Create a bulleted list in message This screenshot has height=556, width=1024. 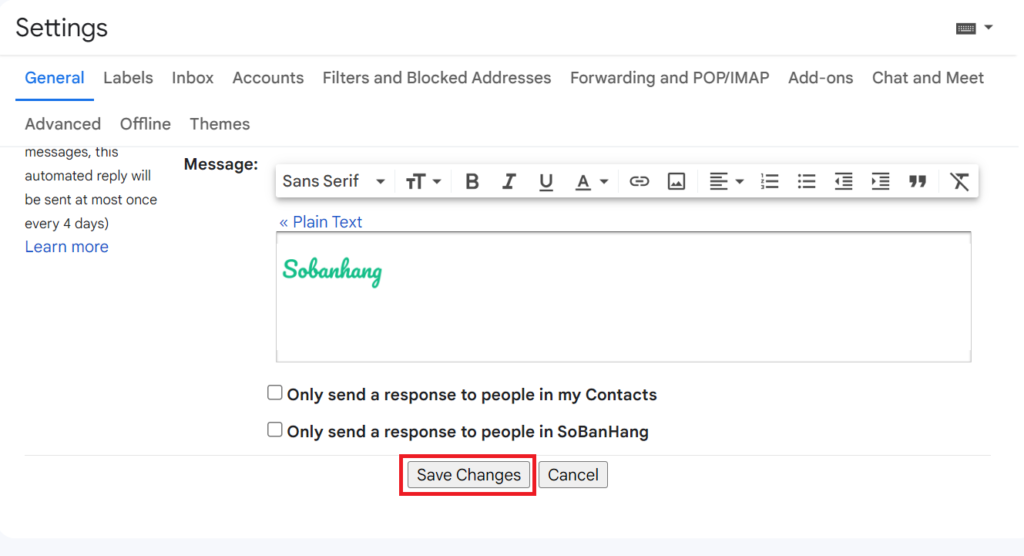click(x=807, y=182)
